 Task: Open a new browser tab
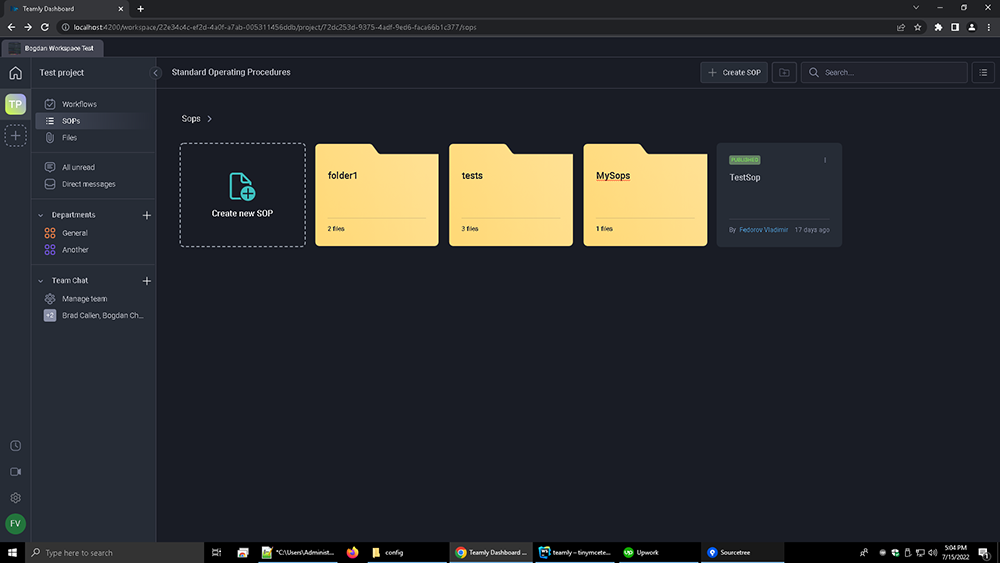point(140,9)
